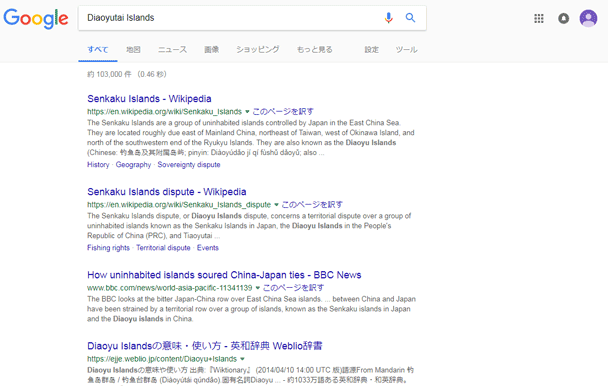Translate the Senkaku Islands Wikipedia page
This screenshot has height=386, width=608.
pos(283,112)
